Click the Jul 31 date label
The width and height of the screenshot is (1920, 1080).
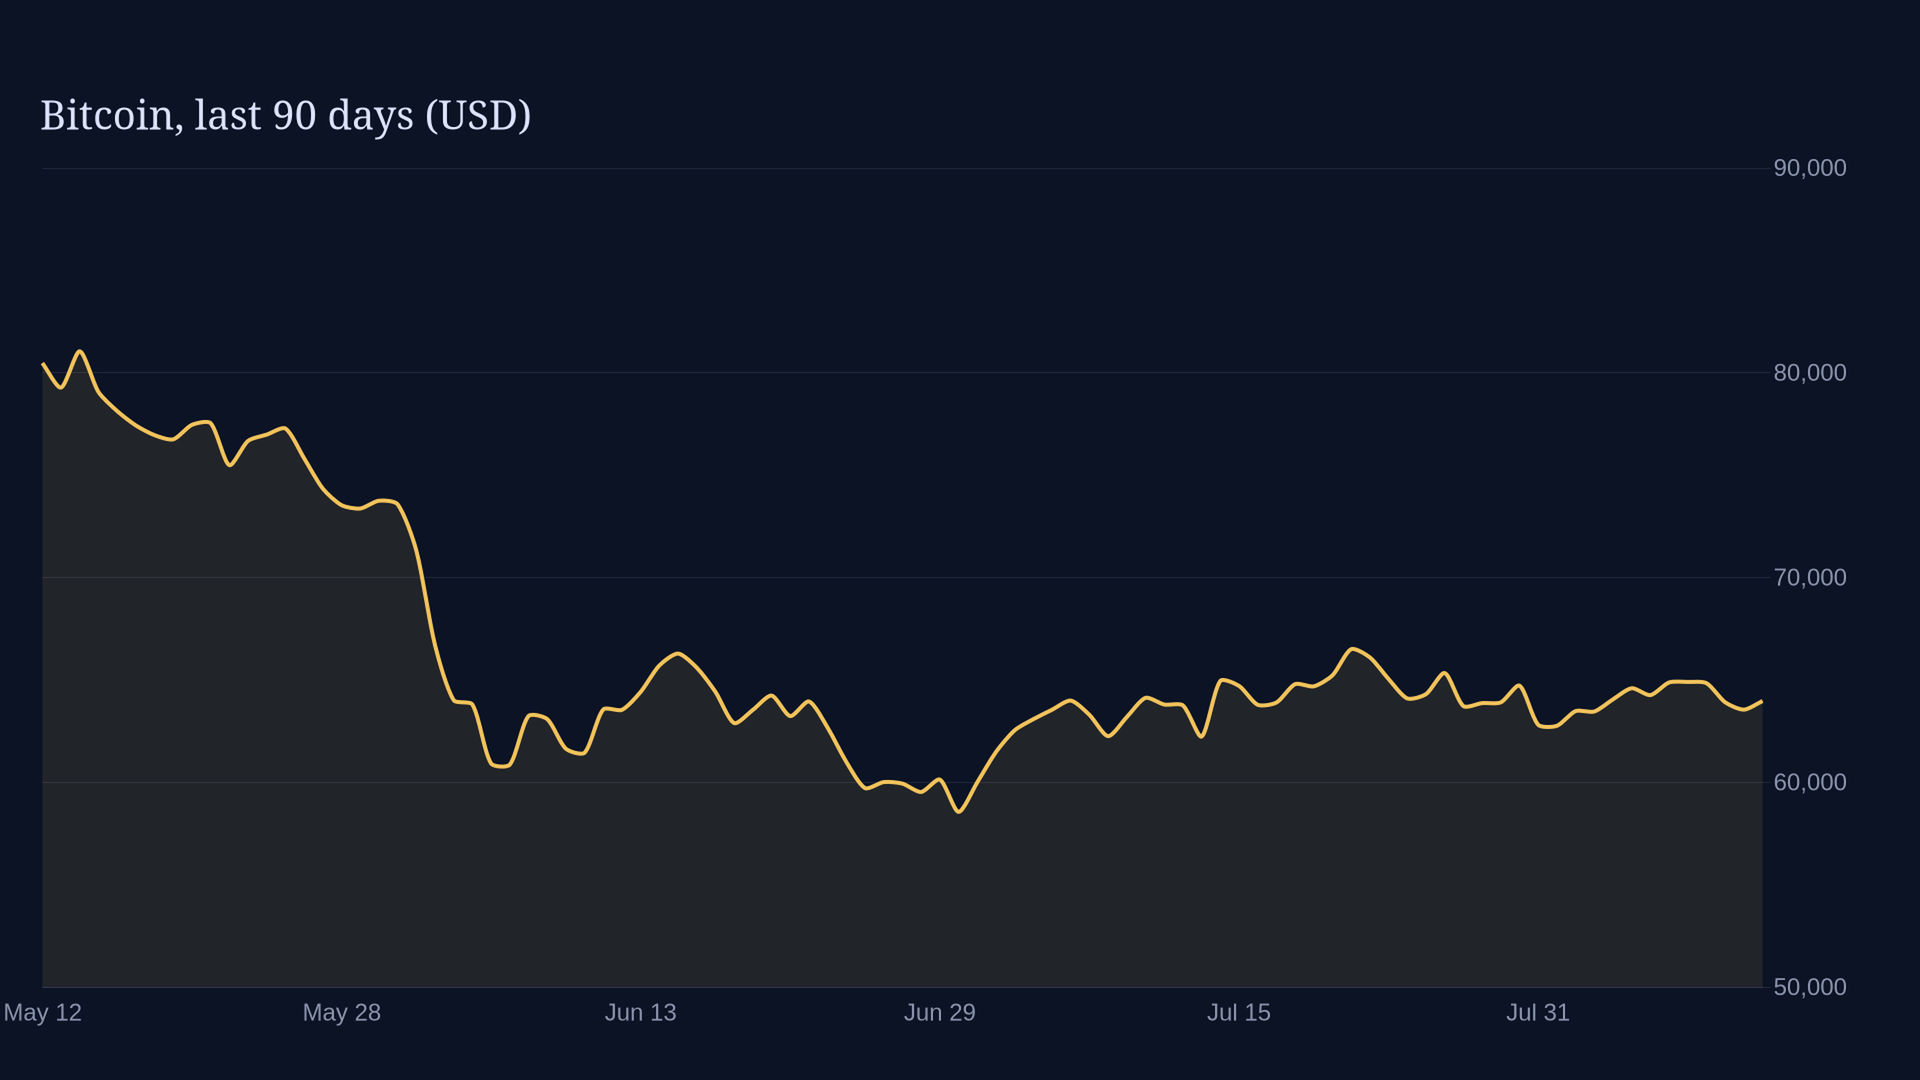point(1538,1013)
